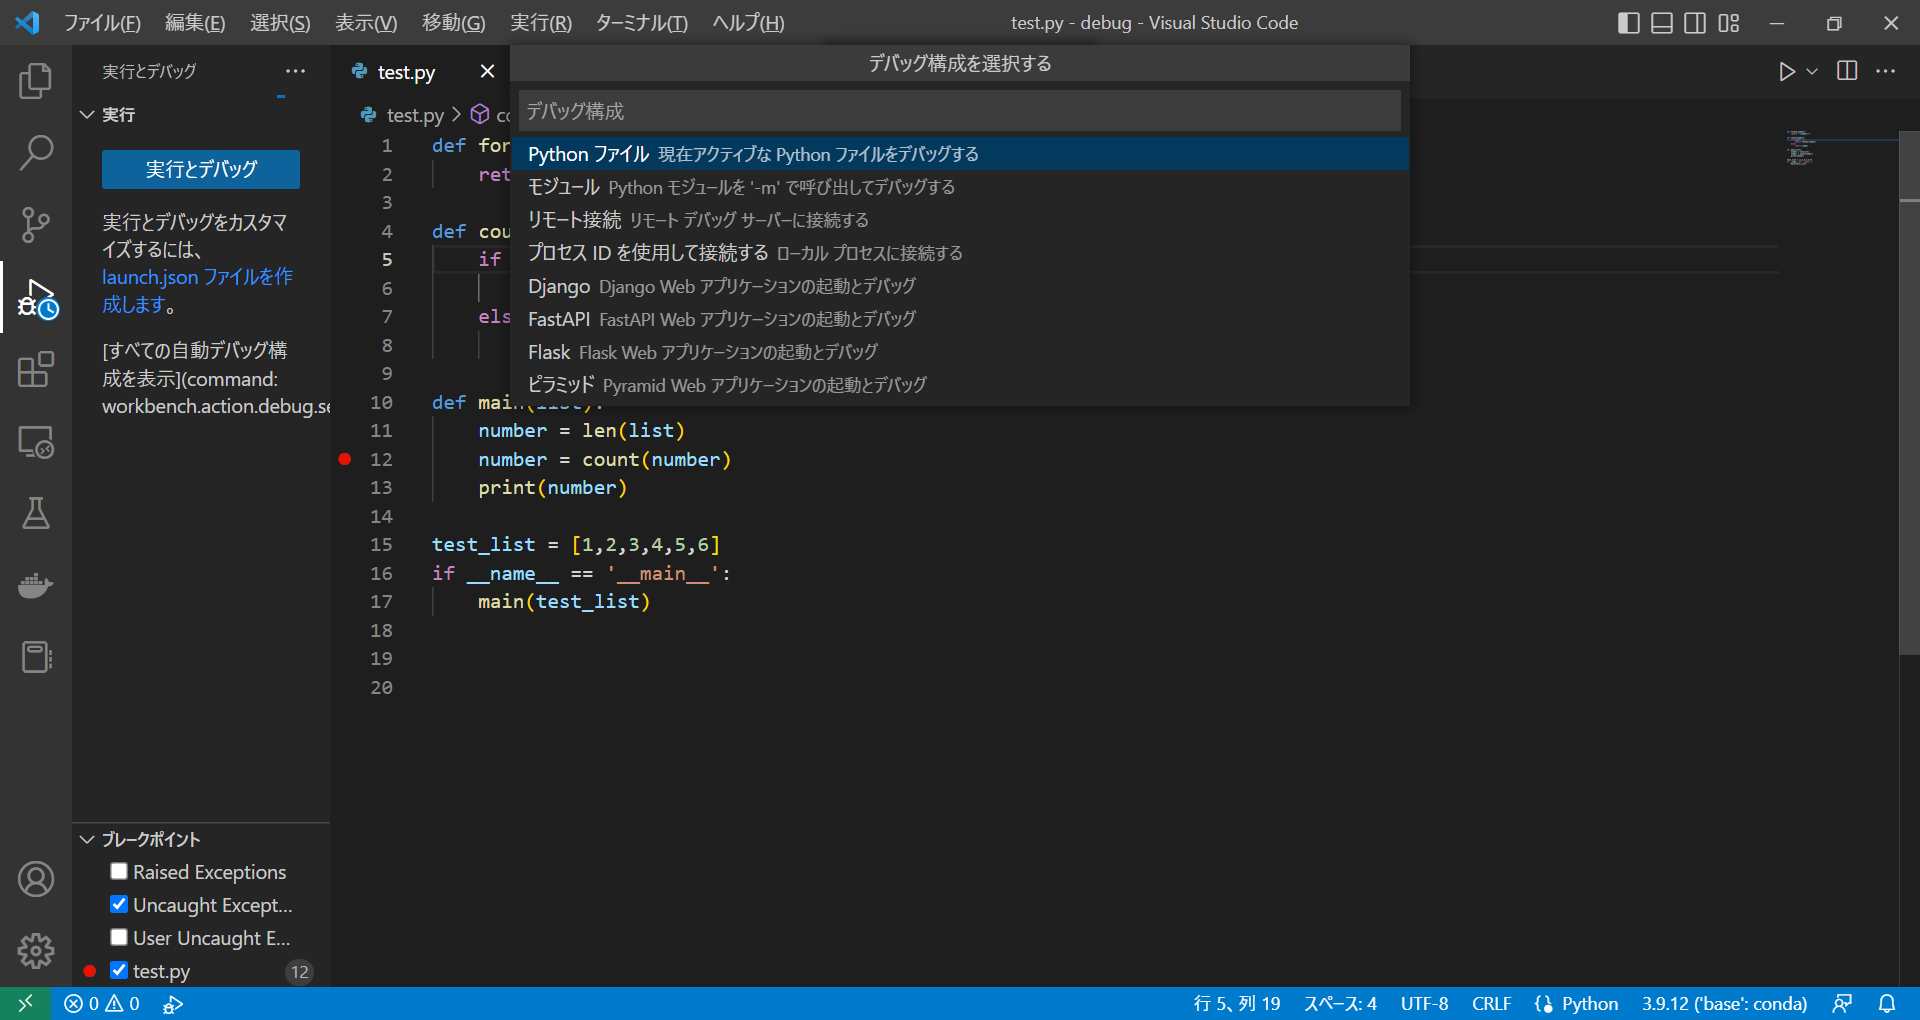This screenshot has height=1020, width=1920.
Task: Open the Source Control view
Action: (x=36, y=225)
